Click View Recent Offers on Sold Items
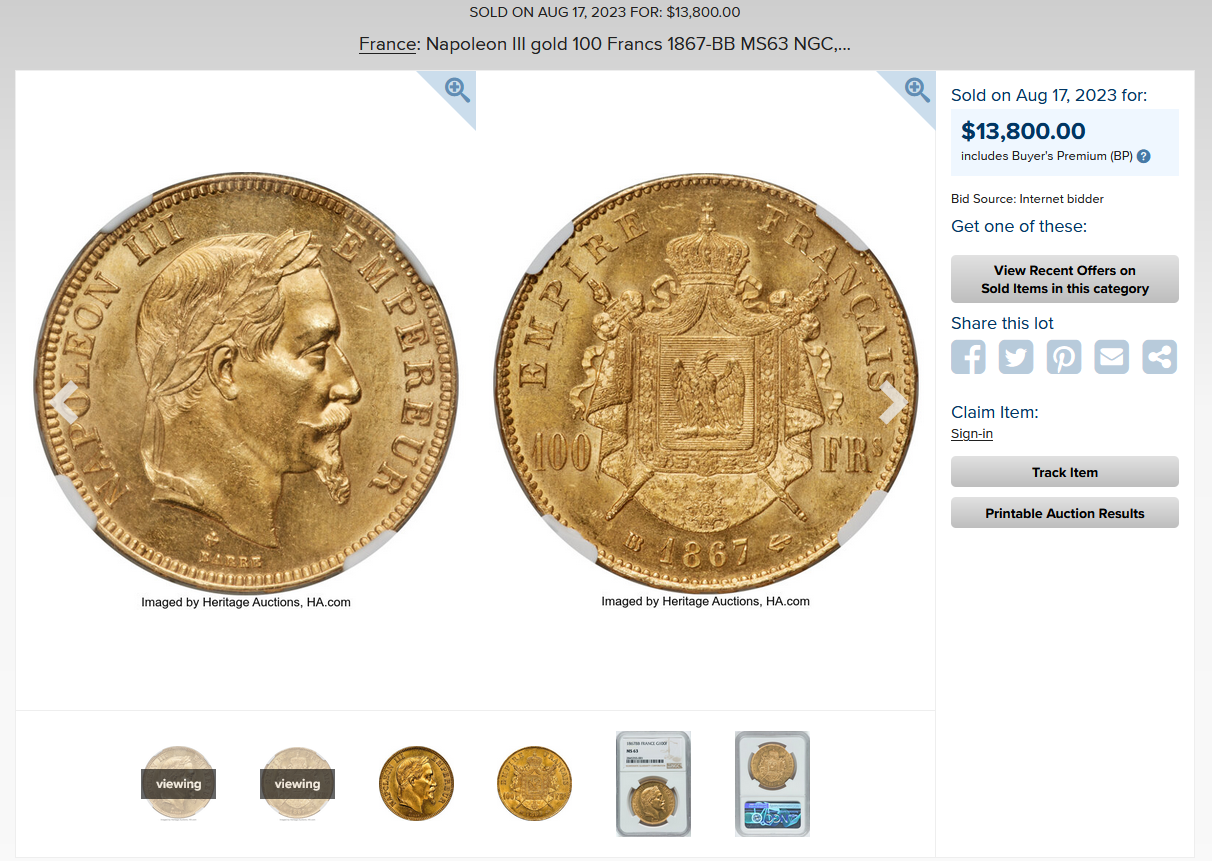 1065,279
